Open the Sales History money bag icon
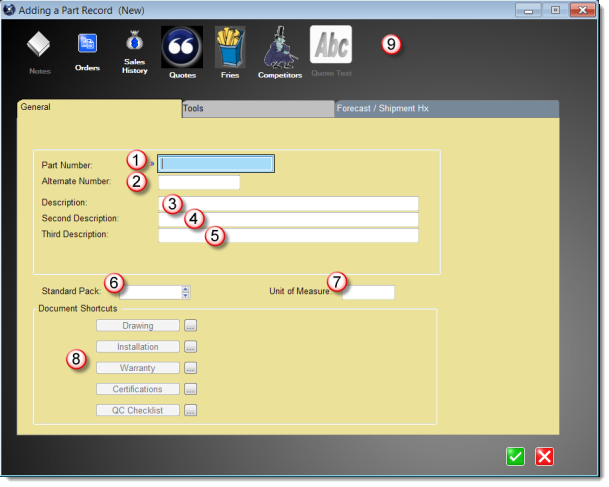 coord(134,40)
